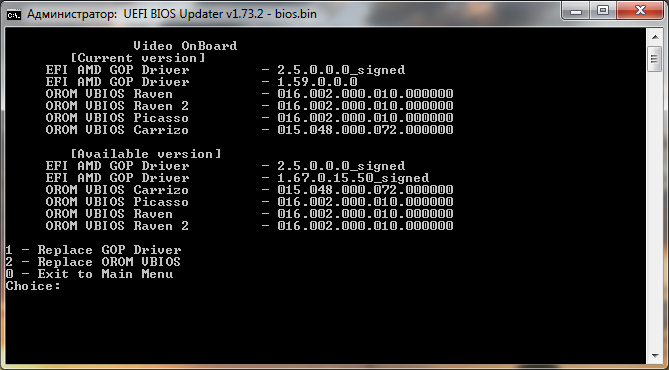The image size is (669, 370).
Task: Click the '[Available version]' label
Action: point(146,154)
